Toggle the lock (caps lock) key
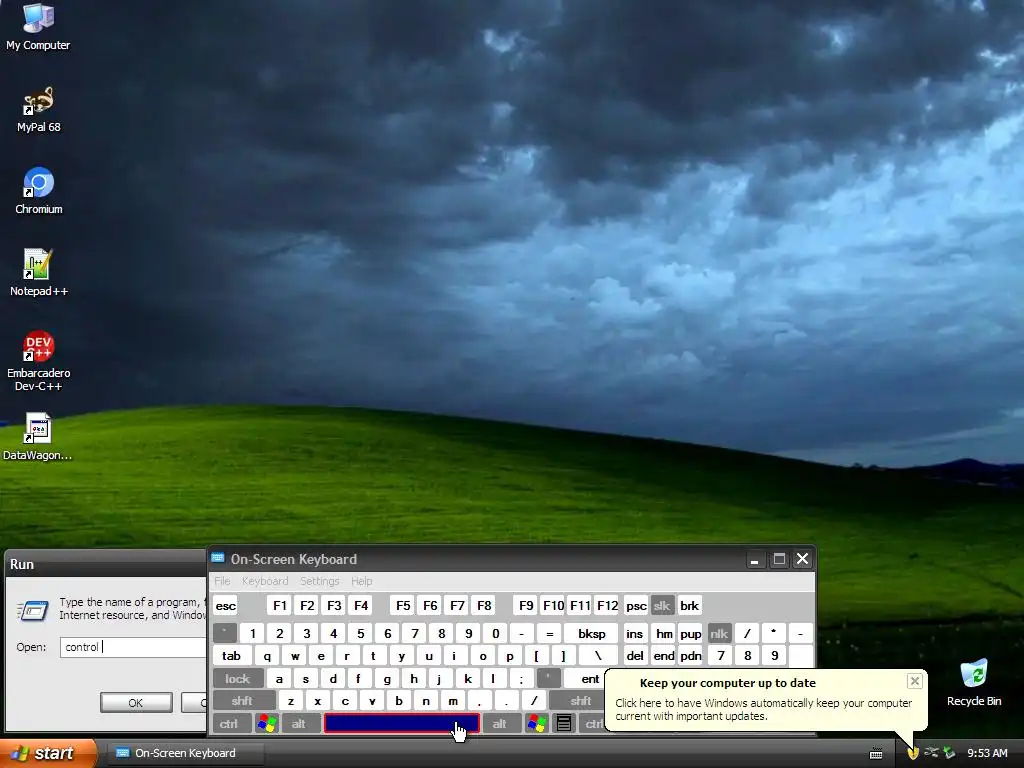The height and width of the screenshot is (768, 1024). coord(238,679)
